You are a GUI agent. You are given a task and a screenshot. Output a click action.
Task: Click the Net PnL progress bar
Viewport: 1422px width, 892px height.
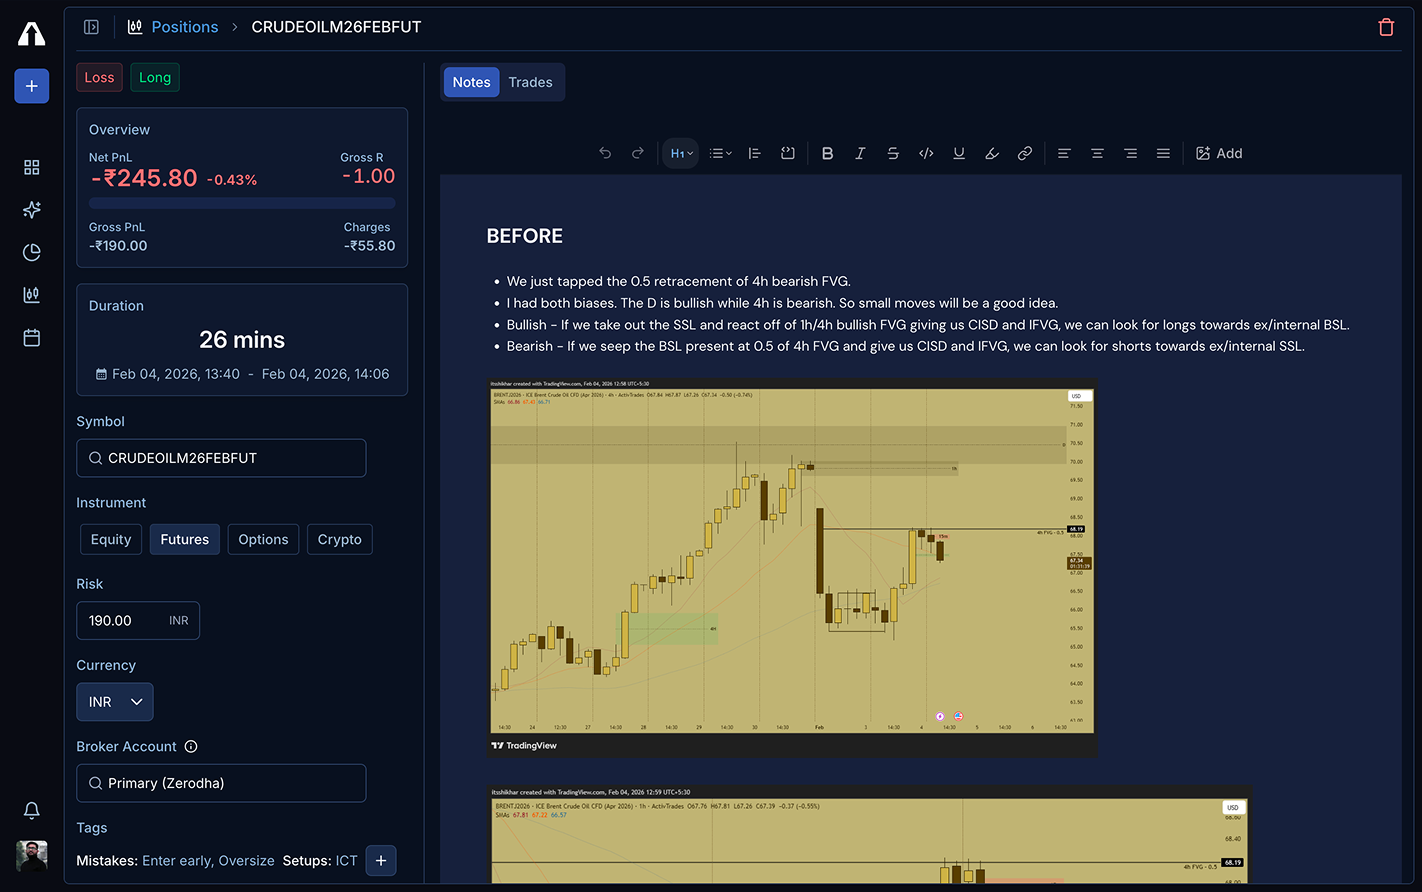pyautogui.click(x=241, y=202)
